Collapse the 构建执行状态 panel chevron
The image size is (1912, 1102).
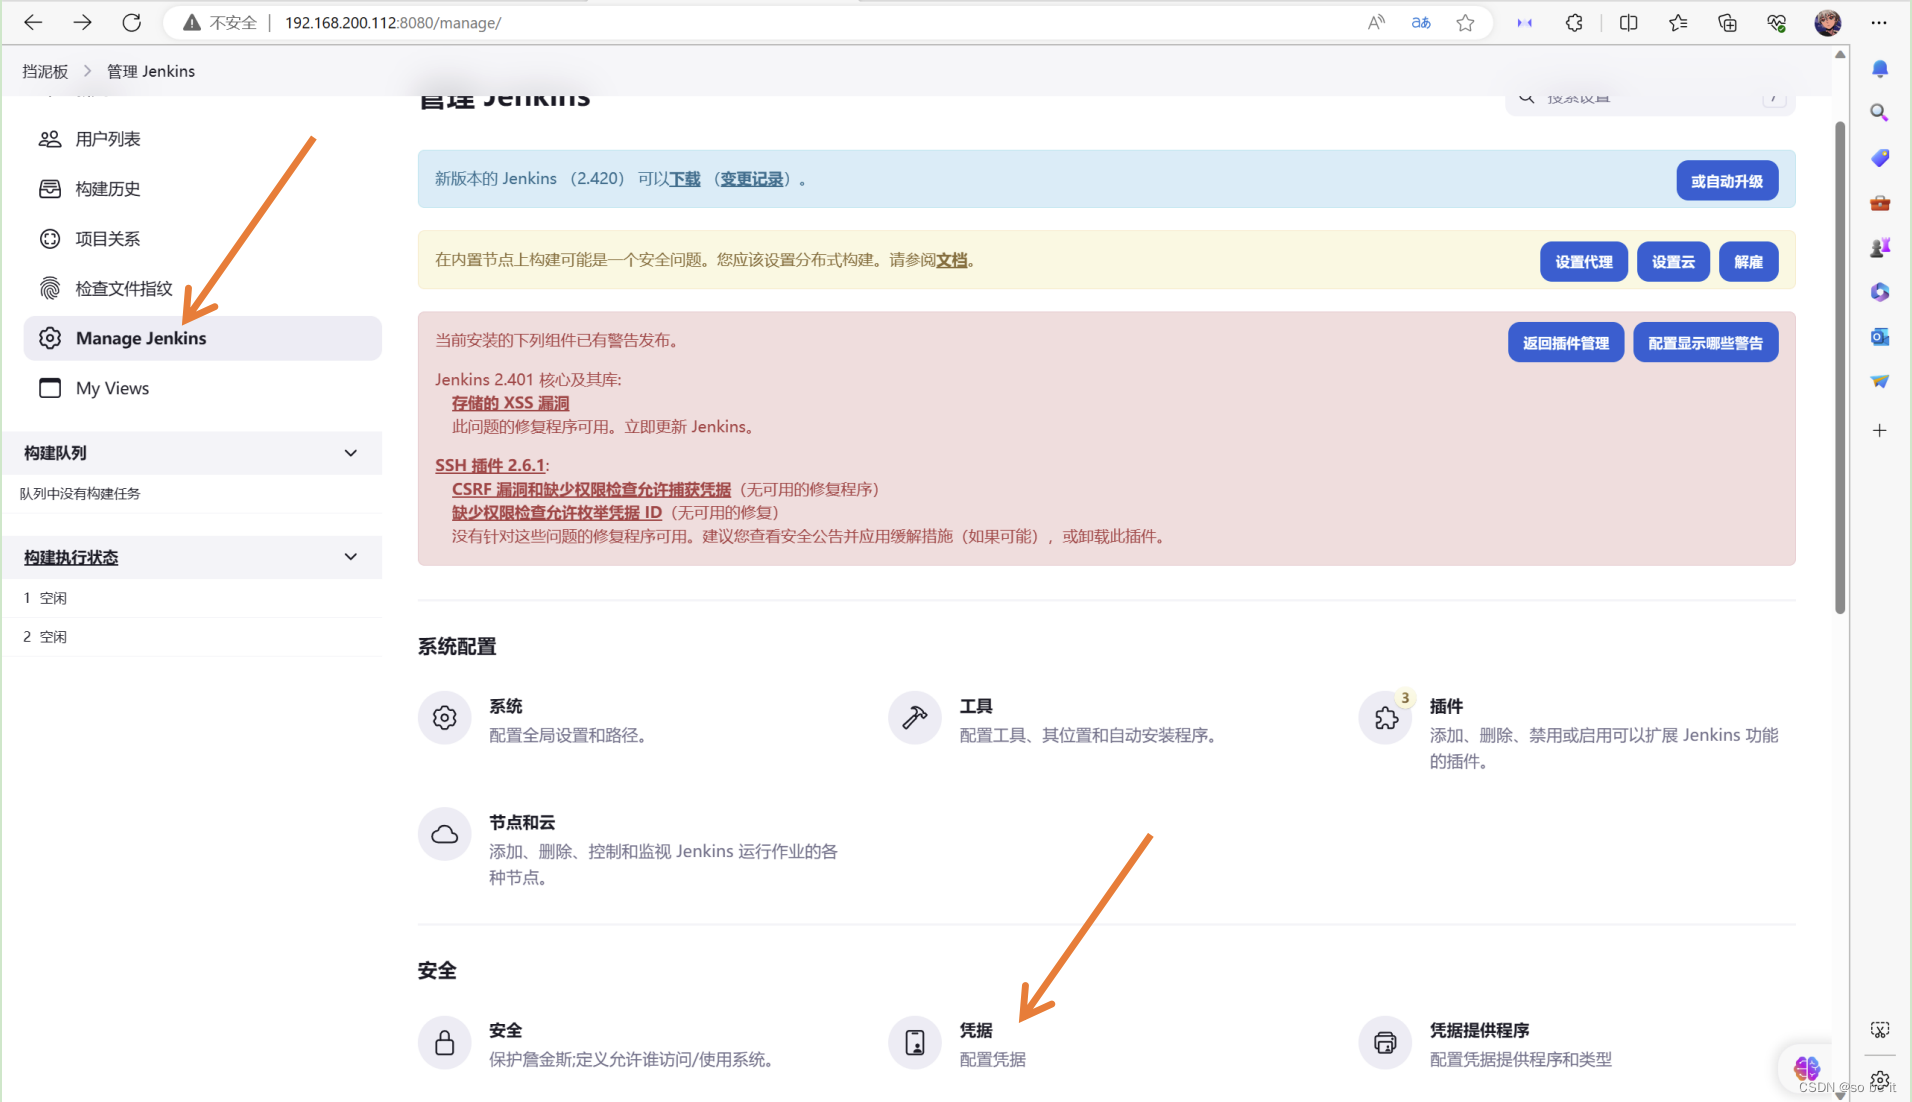pos(351,557)
